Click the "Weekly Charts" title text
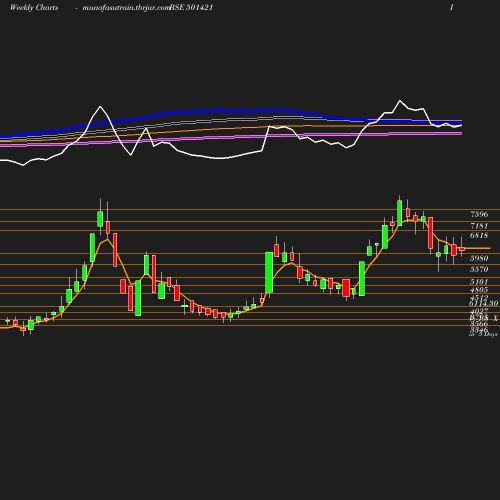This screenshot has width=500, height=500. [34, 7]
